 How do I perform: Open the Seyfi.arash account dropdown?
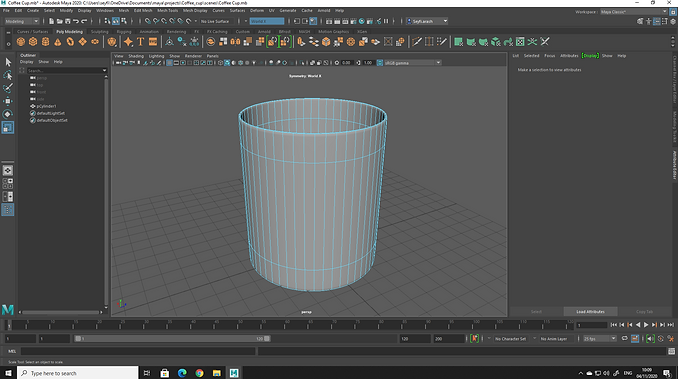(x=427, y=21)
